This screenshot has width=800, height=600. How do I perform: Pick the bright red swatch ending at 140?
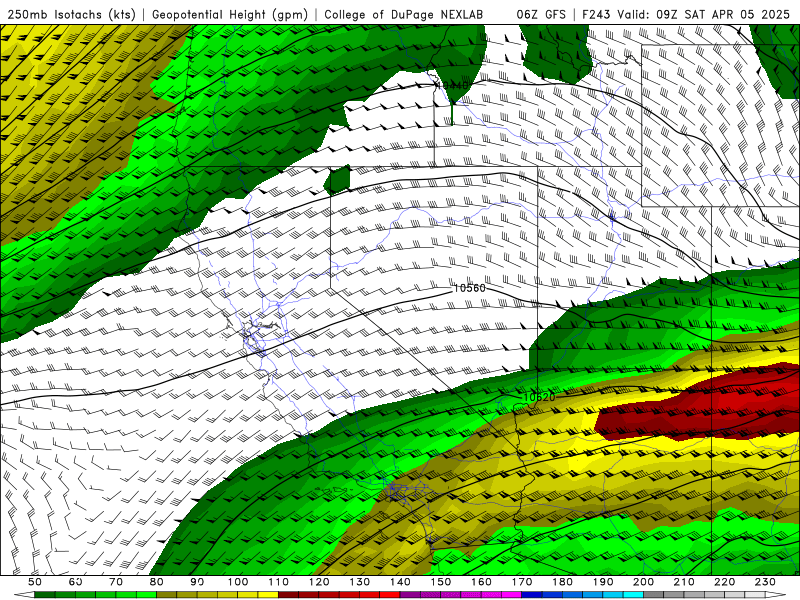(390, 595)
